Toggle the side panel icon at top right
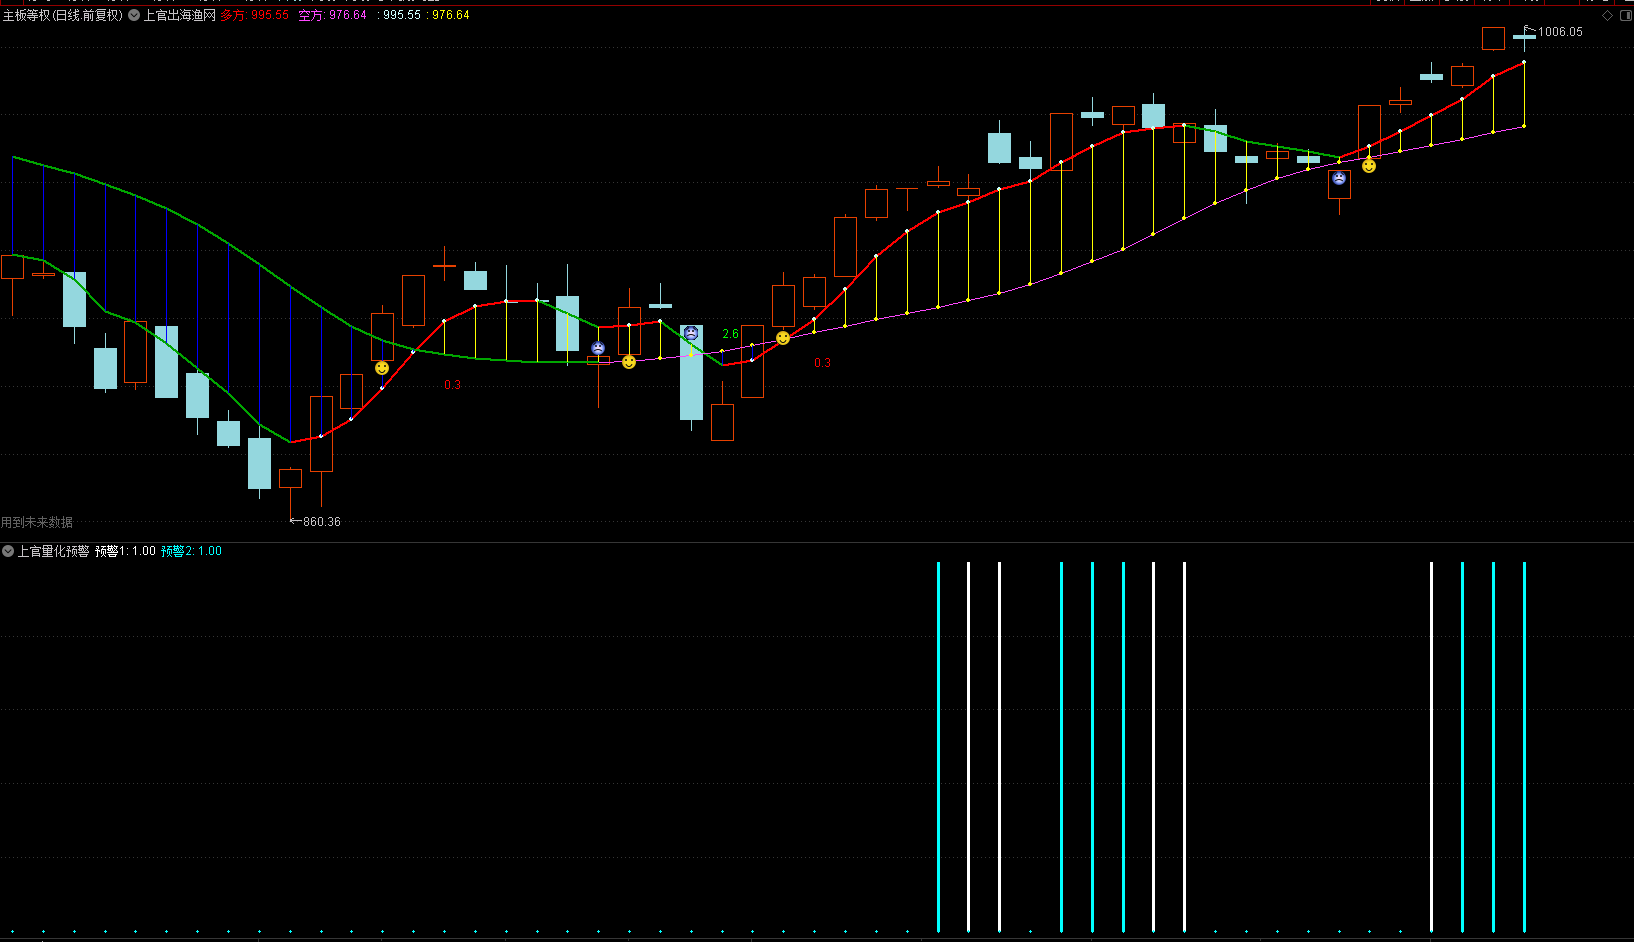The height and width of the screenshot is (942, 1634). [1624, 15]
